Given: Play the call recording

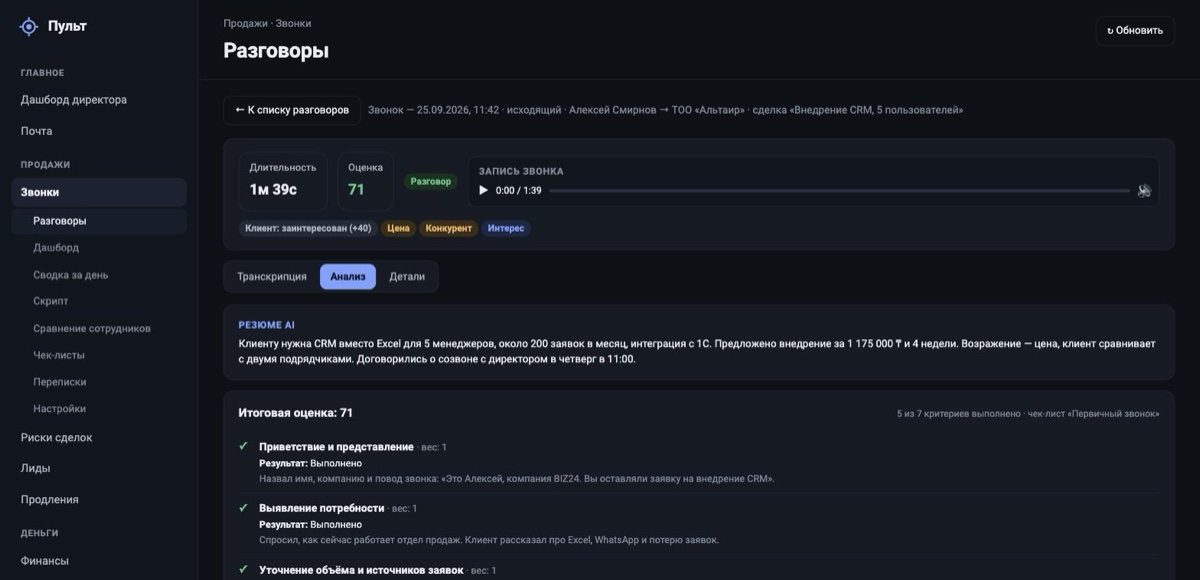Looking at the screenshot, I should click(484, 190).
